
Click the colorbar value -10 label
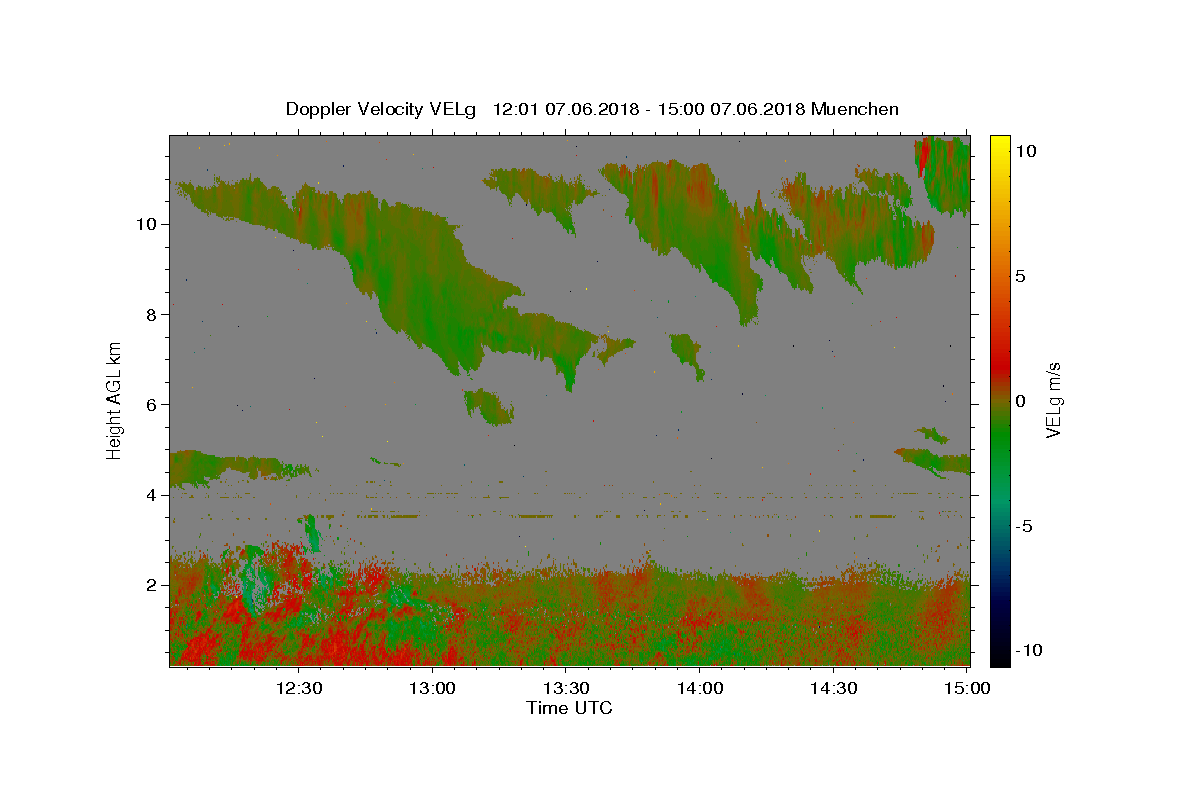coord(1029,650)
